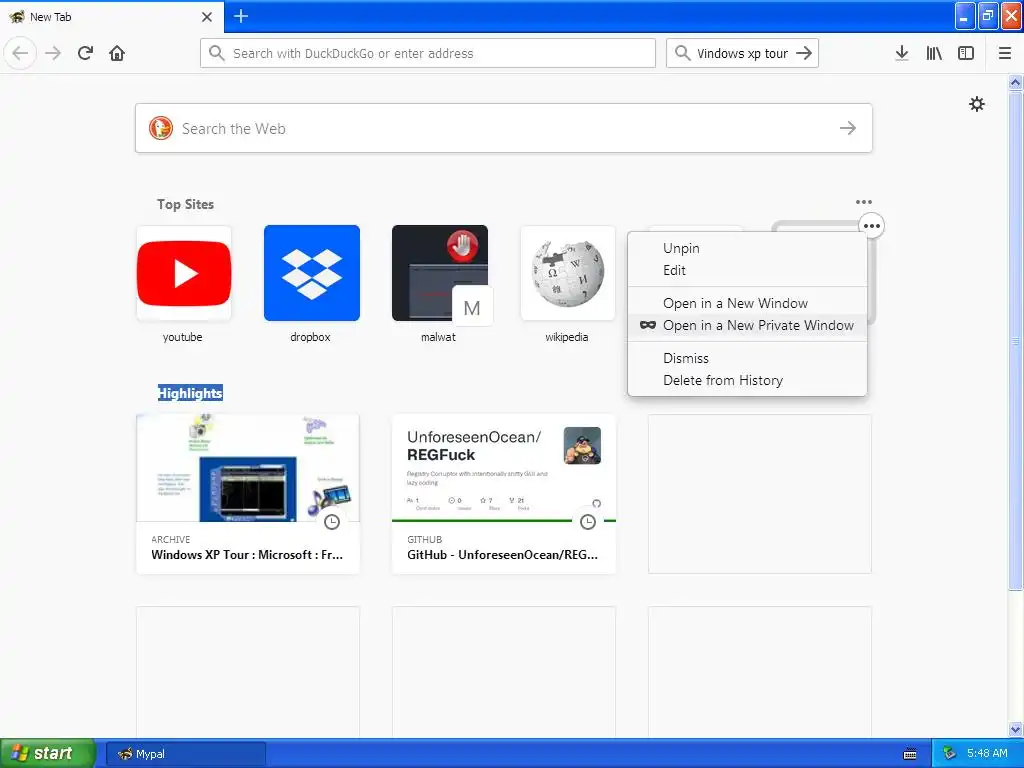Click the 'dropbox' tile label
This screenshot has height=768, width=1024.
tap(310, 337)
